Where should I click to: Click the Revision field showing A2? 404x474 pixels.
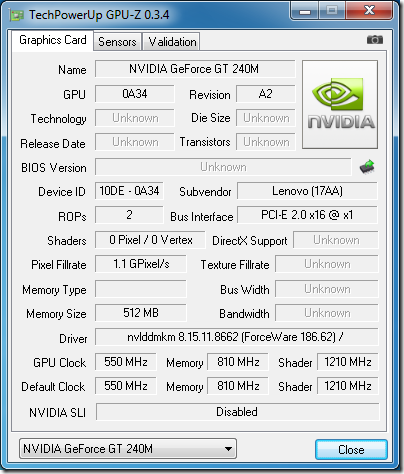[266, 94]
